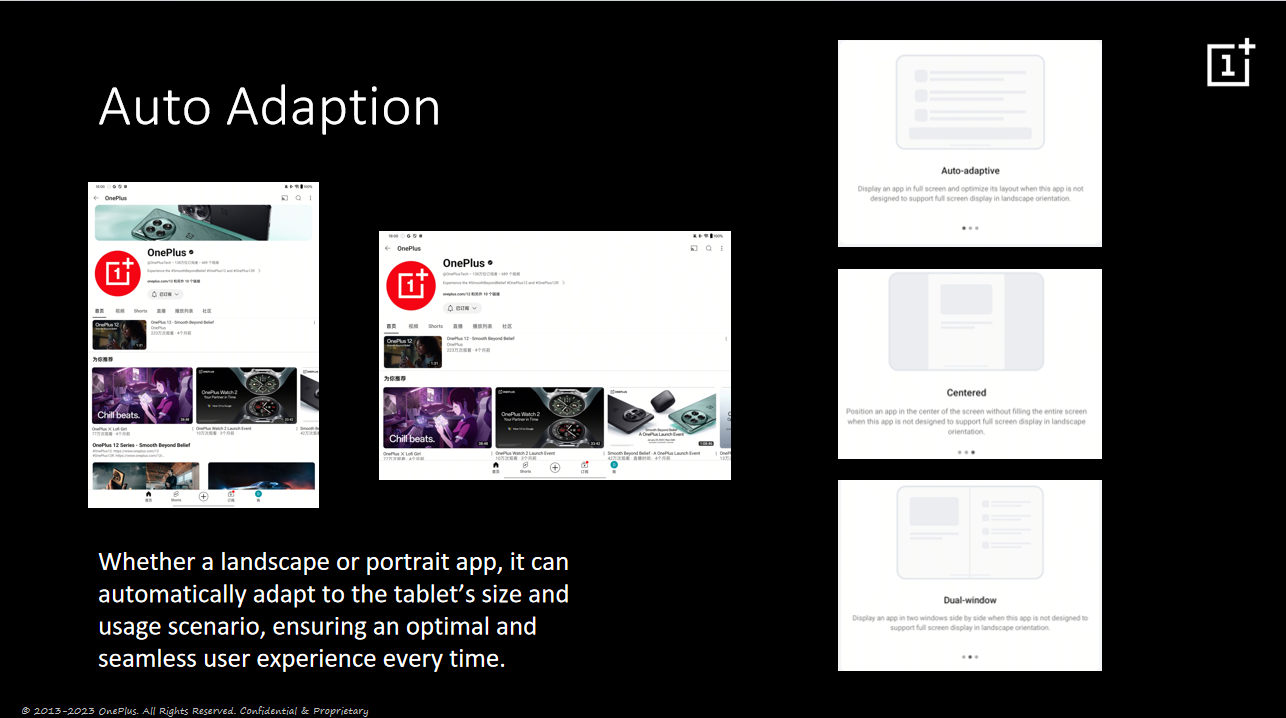The image size is (1286, 718).
Task: Open the Chill beats video thumbnail in portrait screenshot
Action: pyautogui.click(x=142, y=395)
